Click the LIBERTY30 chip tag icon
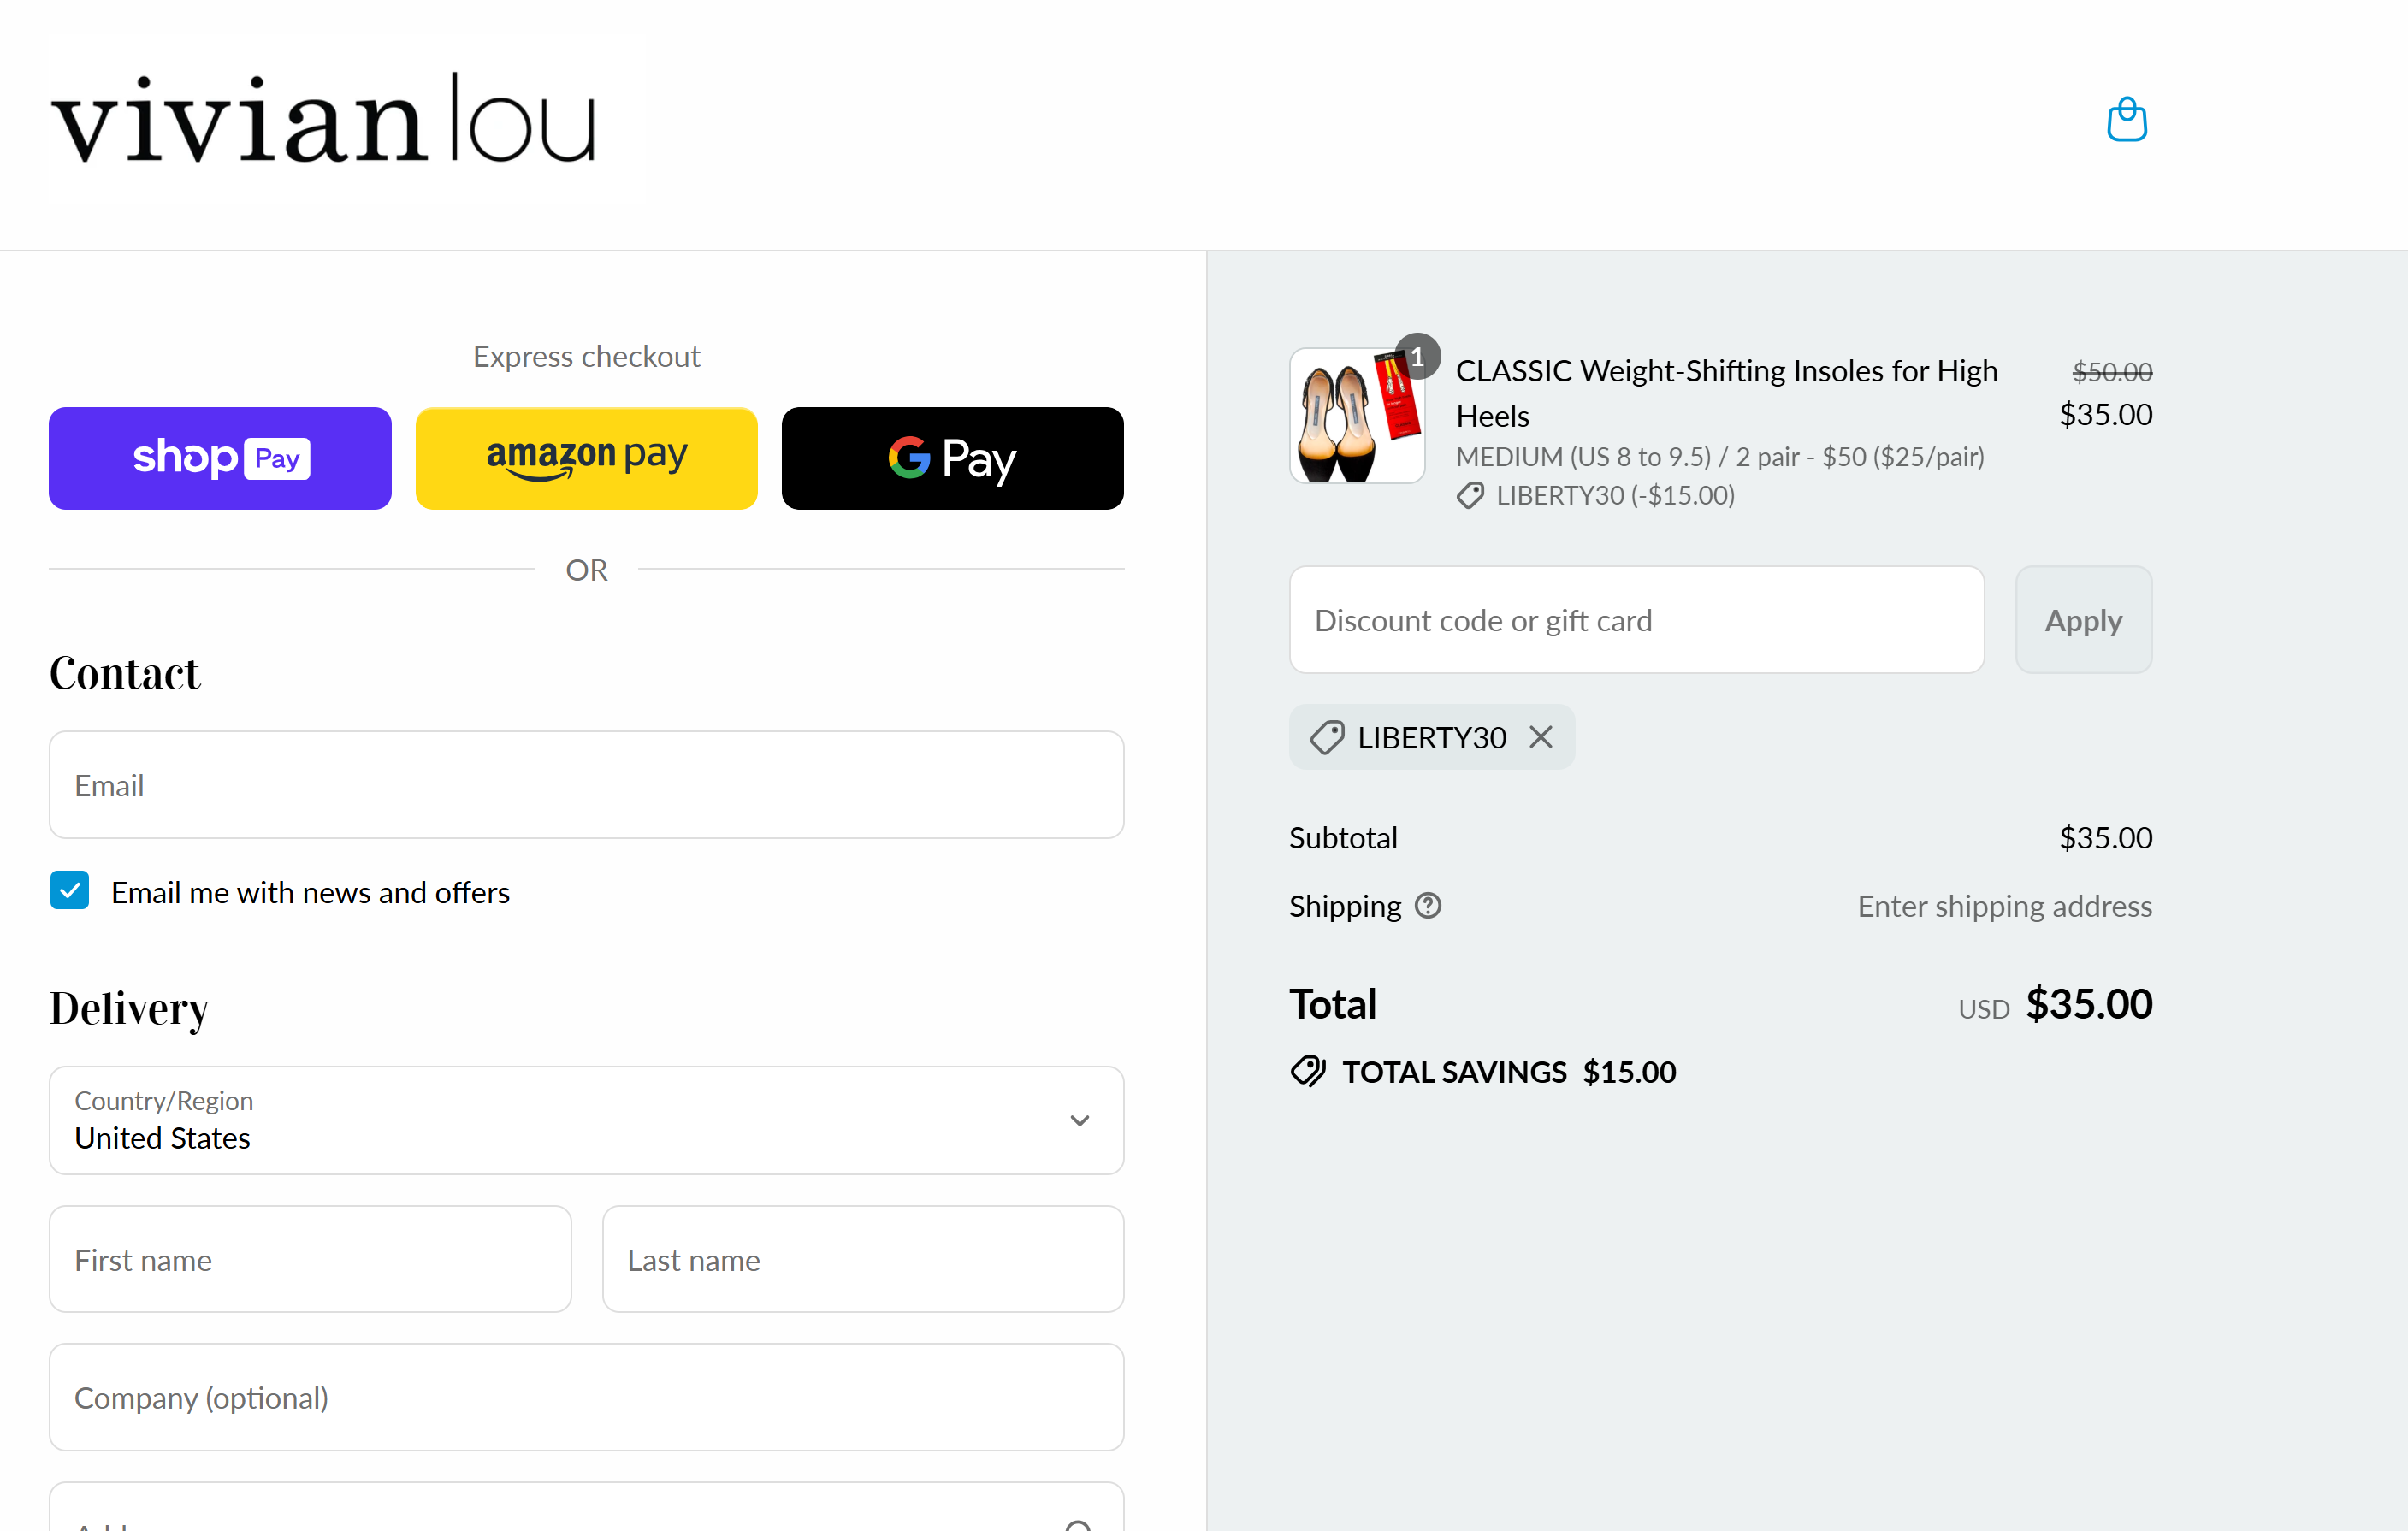The height and width of the screenshot is (1531, 2408). pyautogui.click(x=1327, y=737)
